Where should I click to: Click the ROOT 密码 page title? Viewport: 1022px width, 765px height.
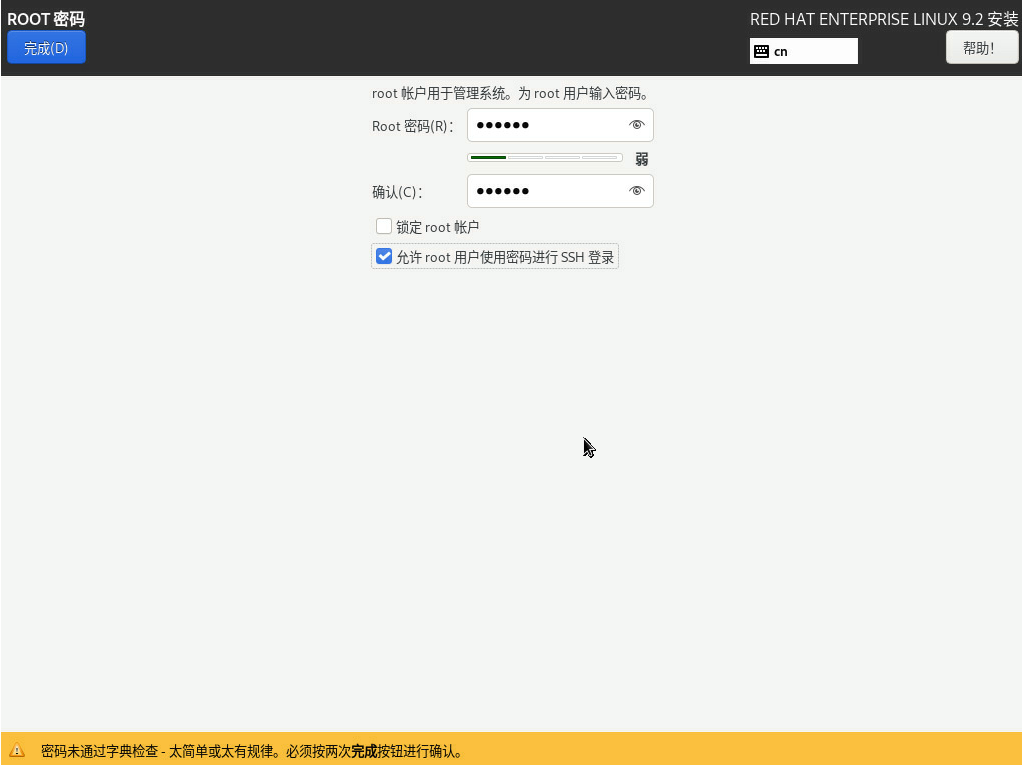point(46,19)
